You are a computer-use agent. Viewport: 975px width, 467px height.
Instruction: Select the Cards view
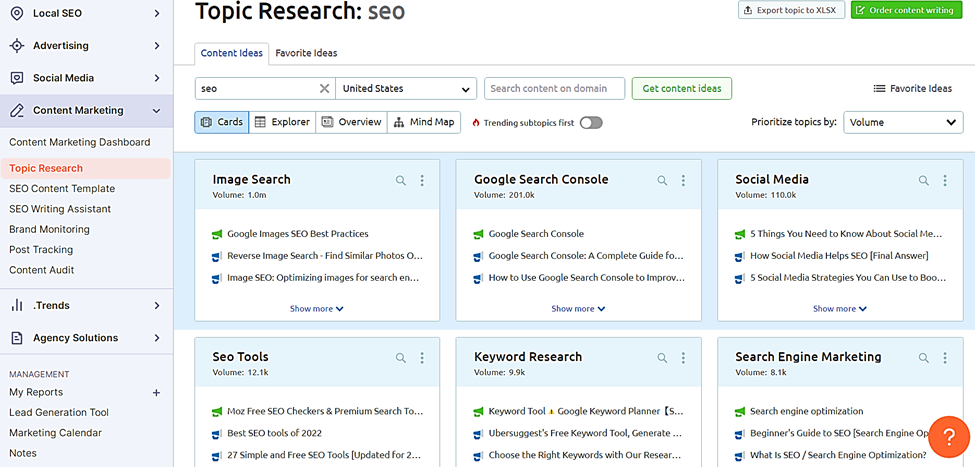coord(222,123)
